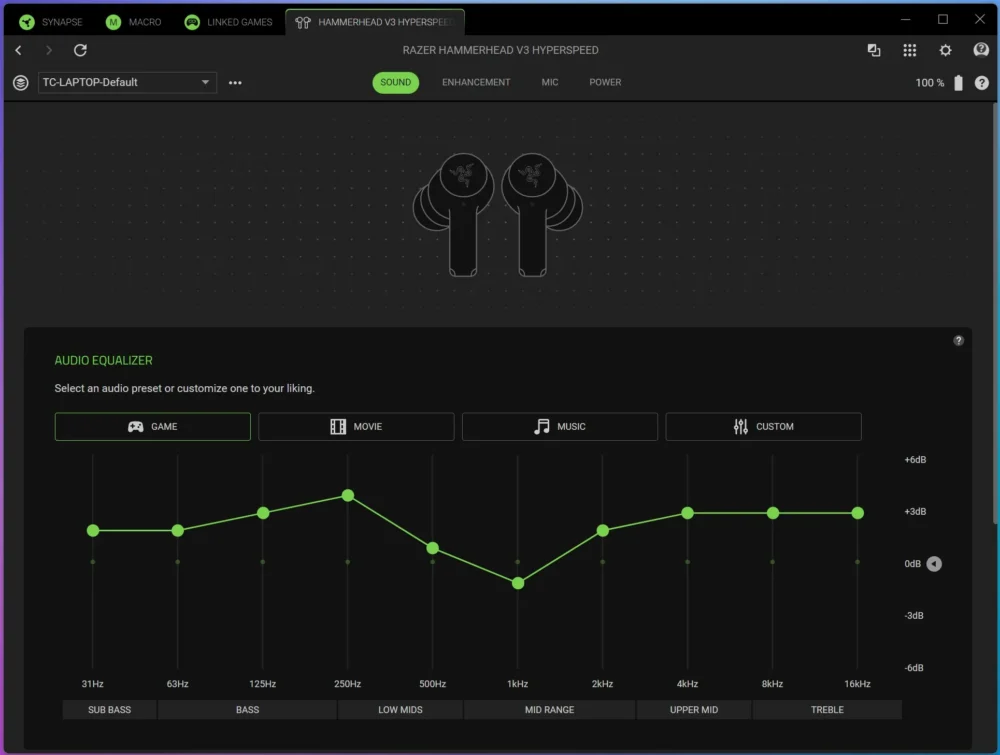Image resolution: width=1000 pixels, height=755 pixels.
Task: Click the battery level icon
Action: click(958, 83)
